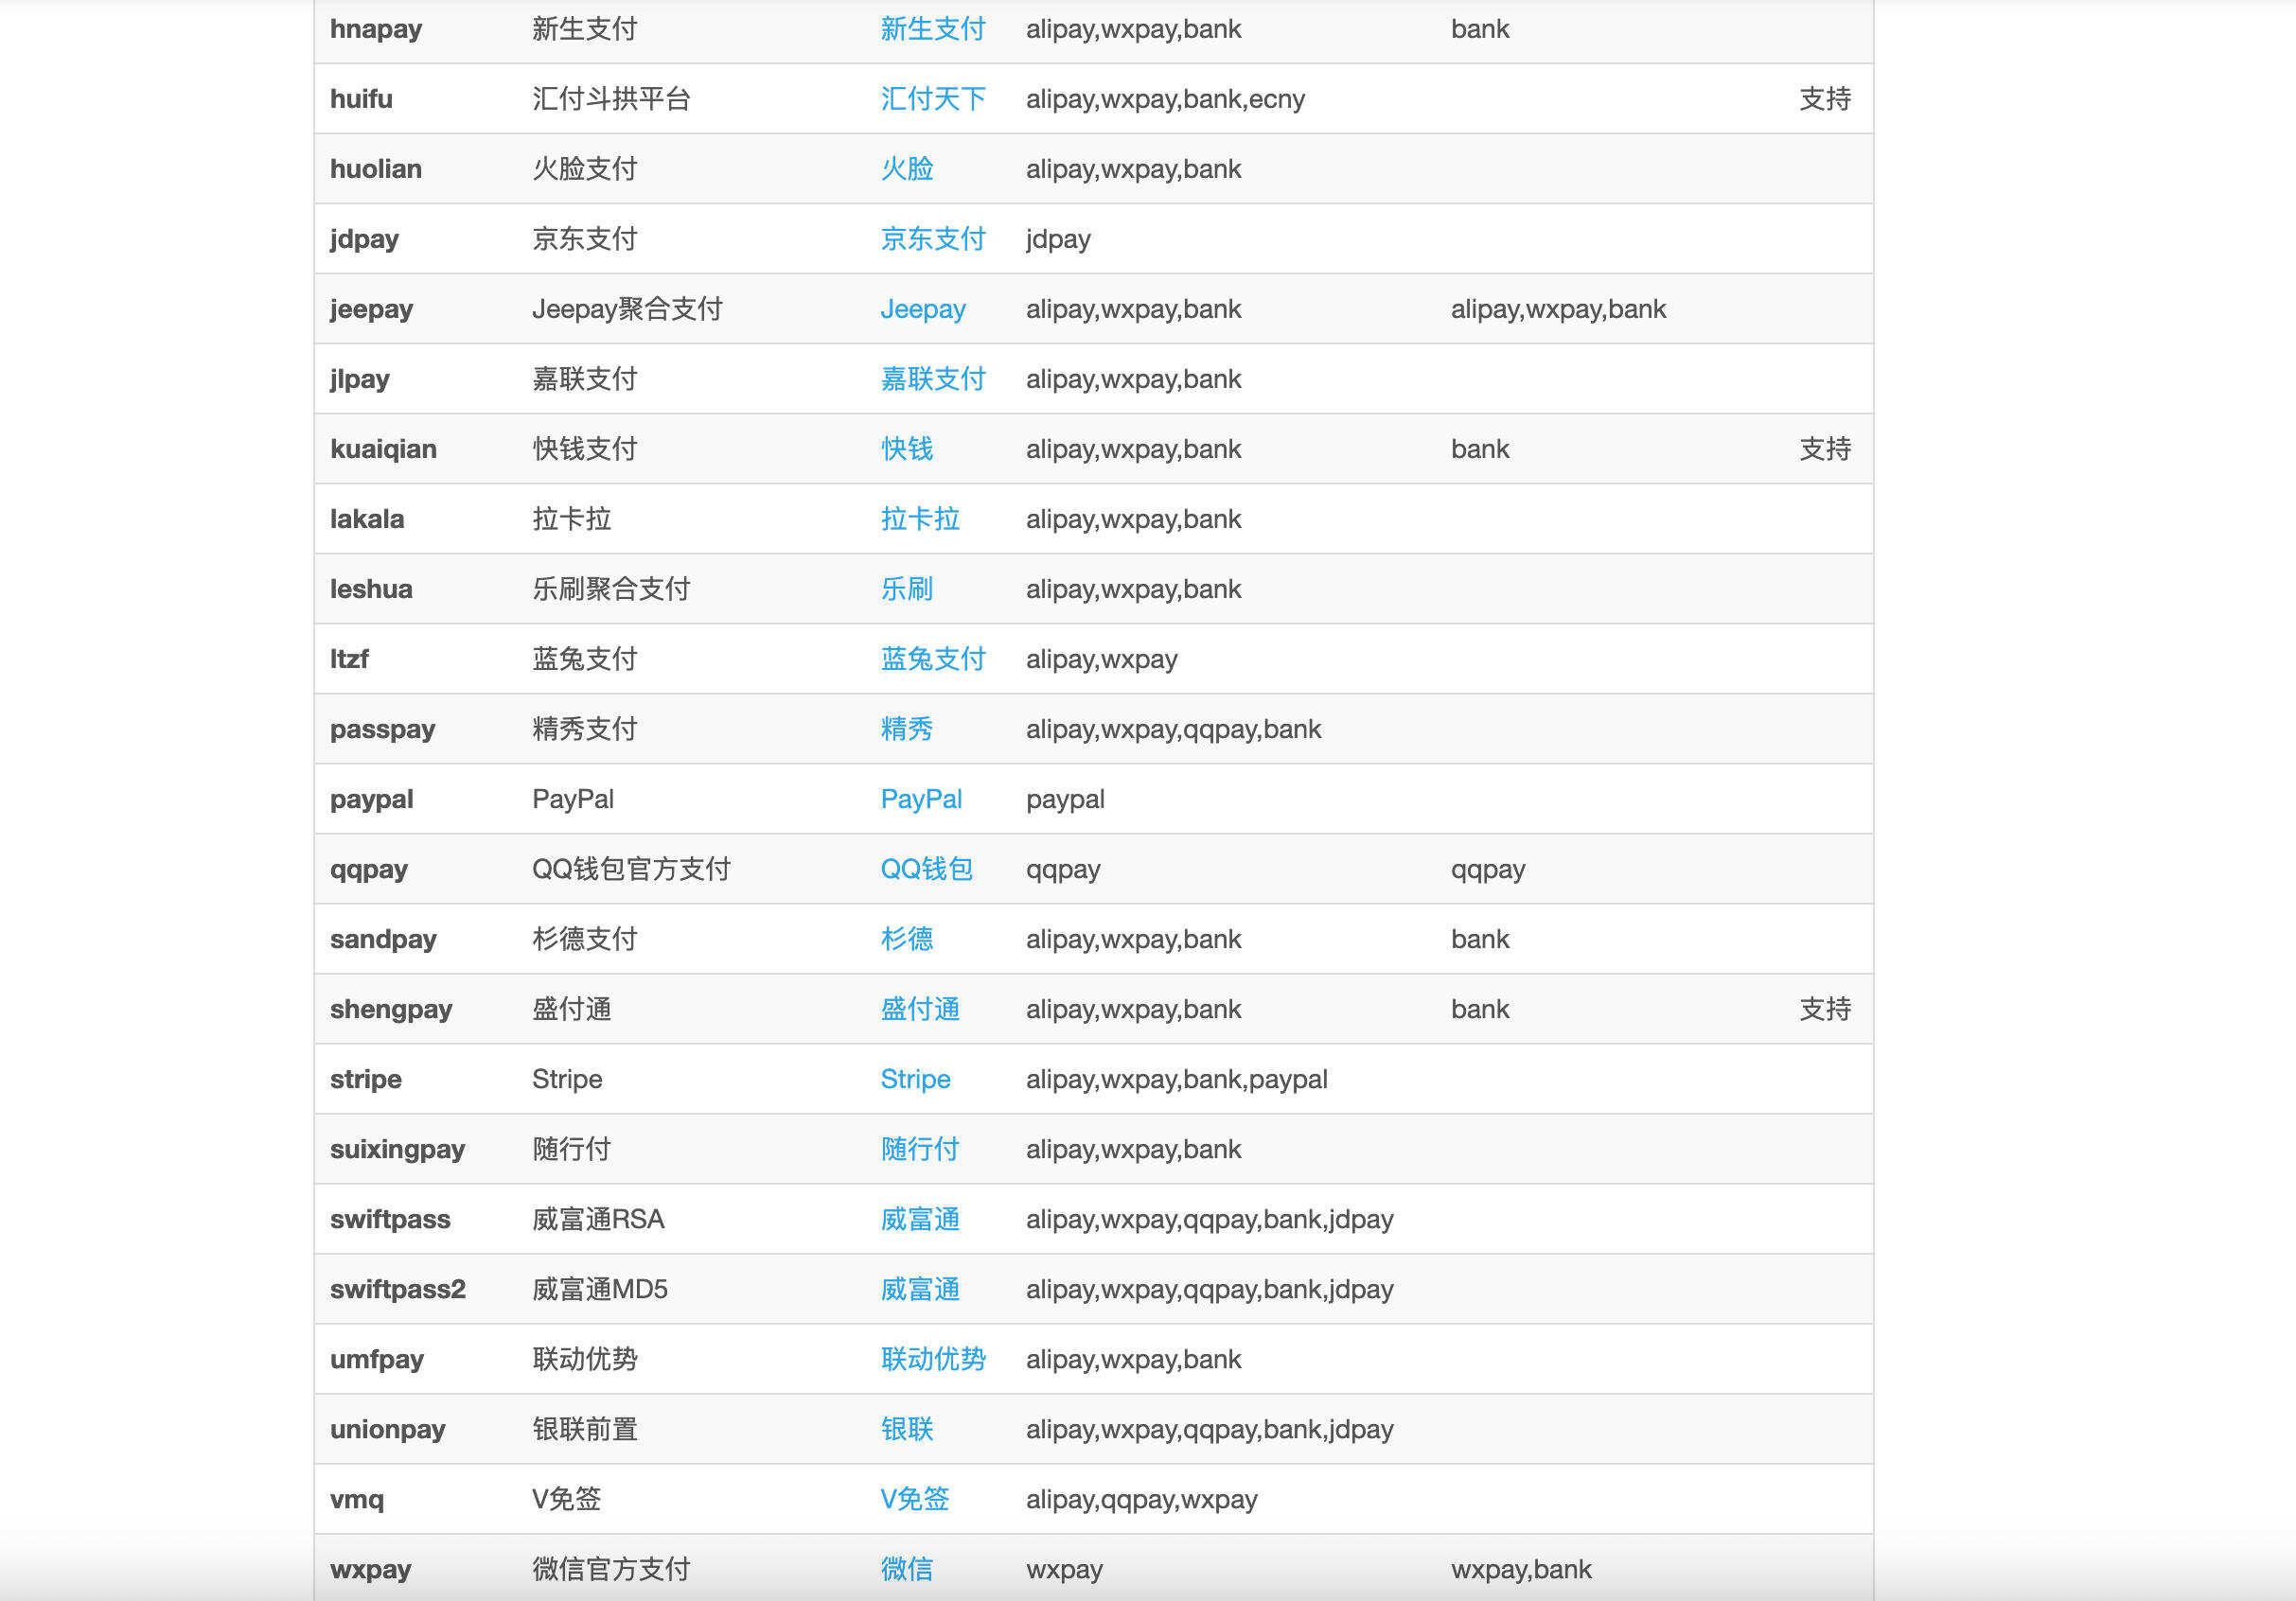Click the 随行付 link in suixingpay row
The height and width of the screenshot is (1601, 2296).
point(918,1149)
